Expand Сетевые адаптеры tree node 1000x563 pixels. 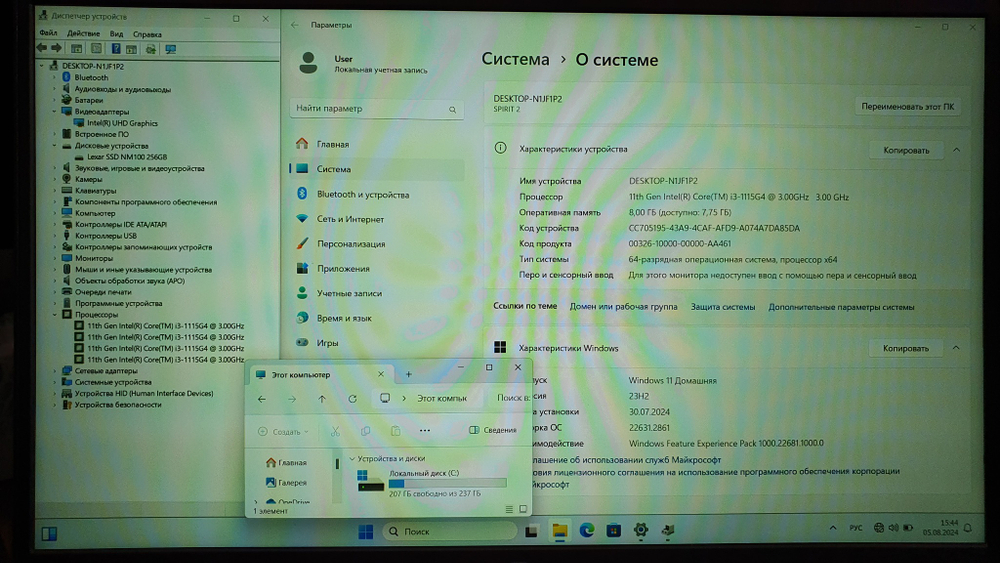pyautogui.click(x=55, y=370)
